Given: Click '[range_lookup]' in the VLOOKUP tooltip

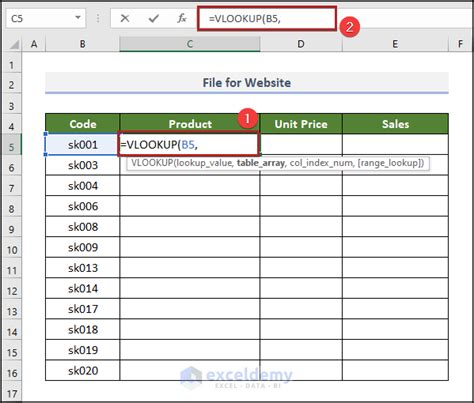Looking at the screenshot, I should (x=389, y=163).
